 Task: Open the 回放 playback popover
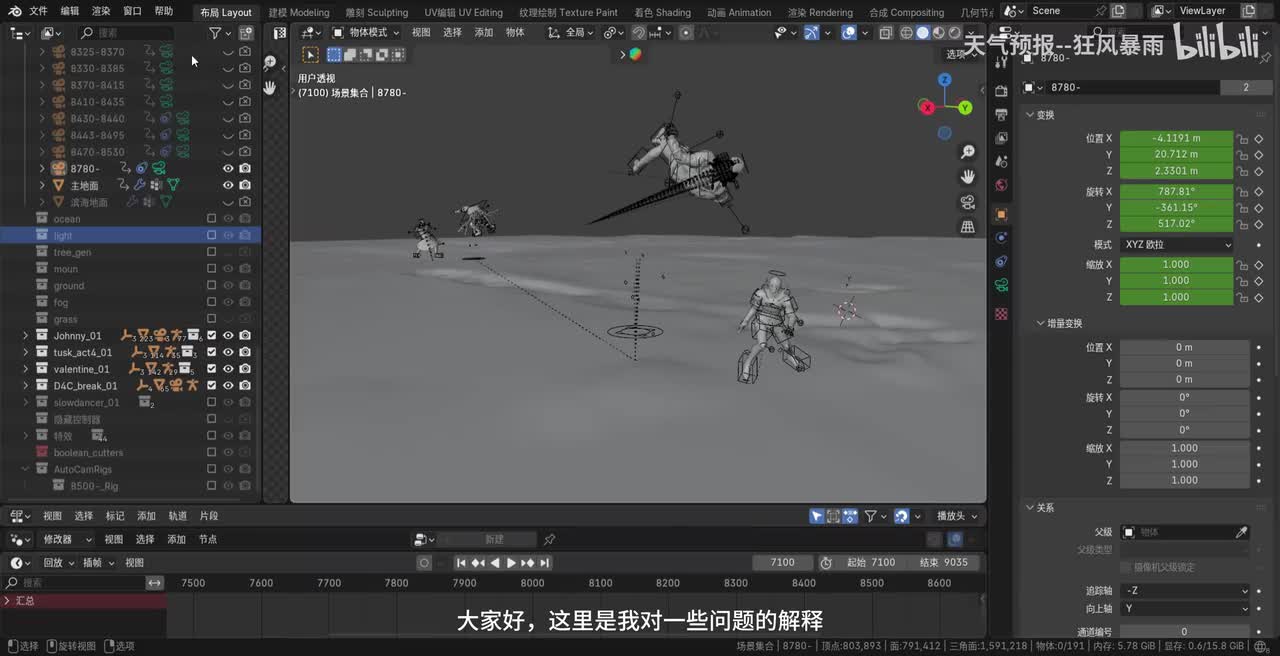57,562
